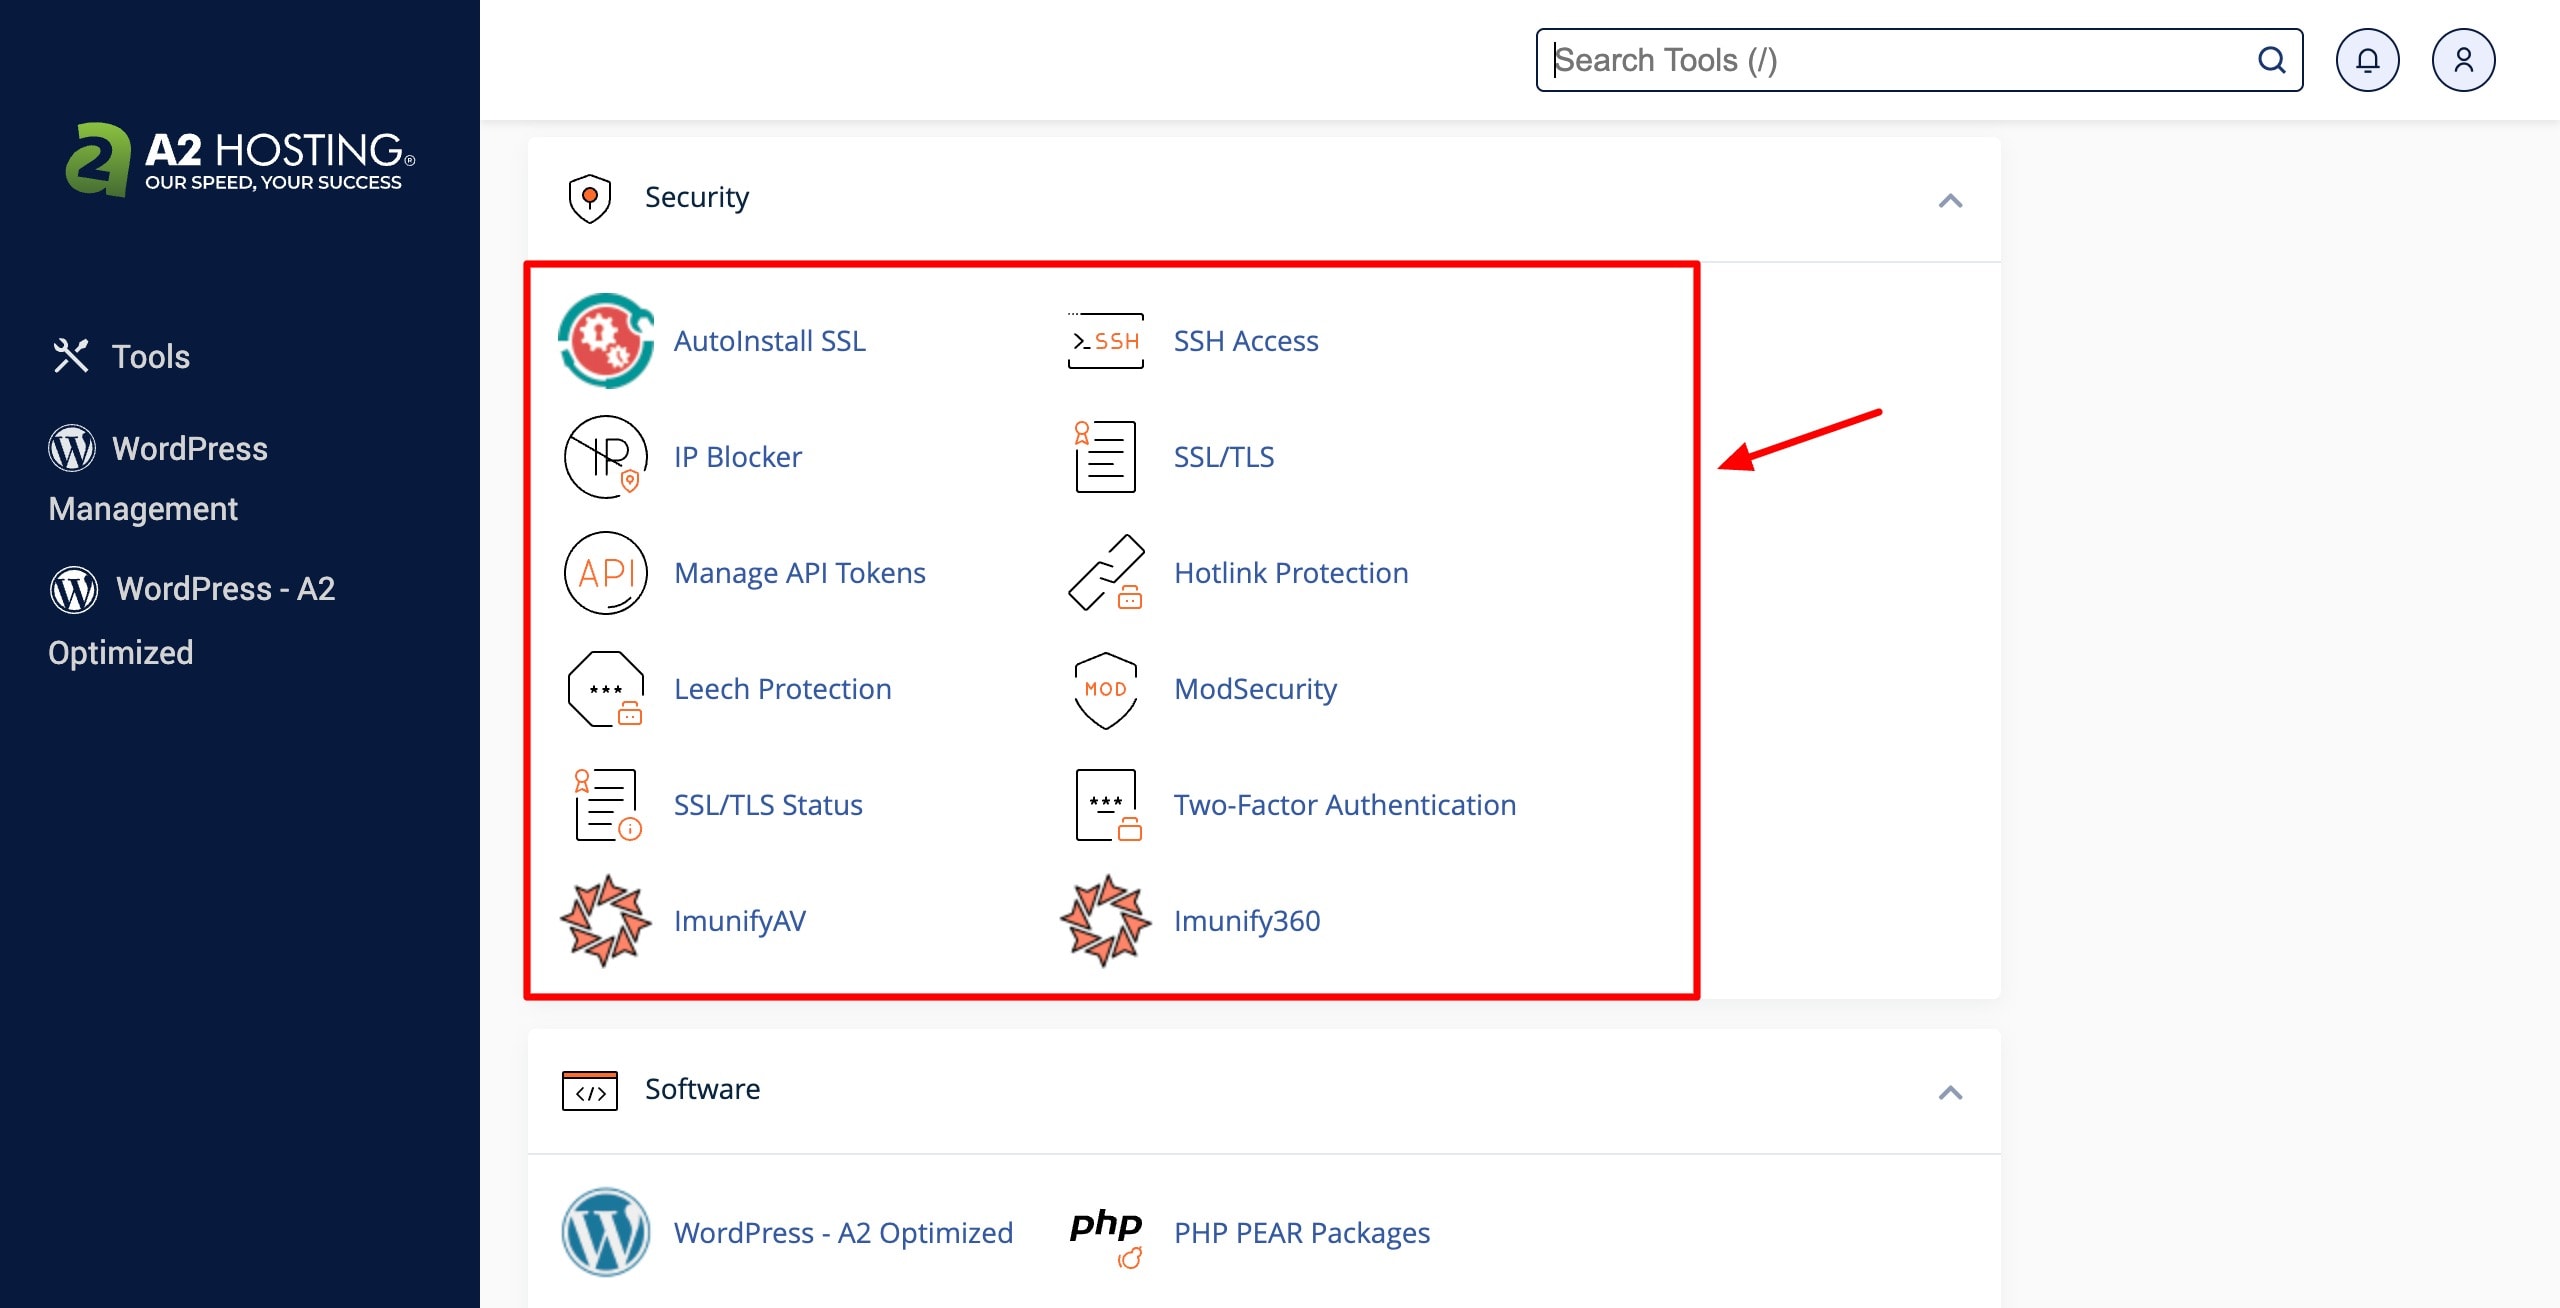The image size is (2560, 1308).
Task: Open the user account profile icon
Action: pyautogui.click(x=2463, y=60)
